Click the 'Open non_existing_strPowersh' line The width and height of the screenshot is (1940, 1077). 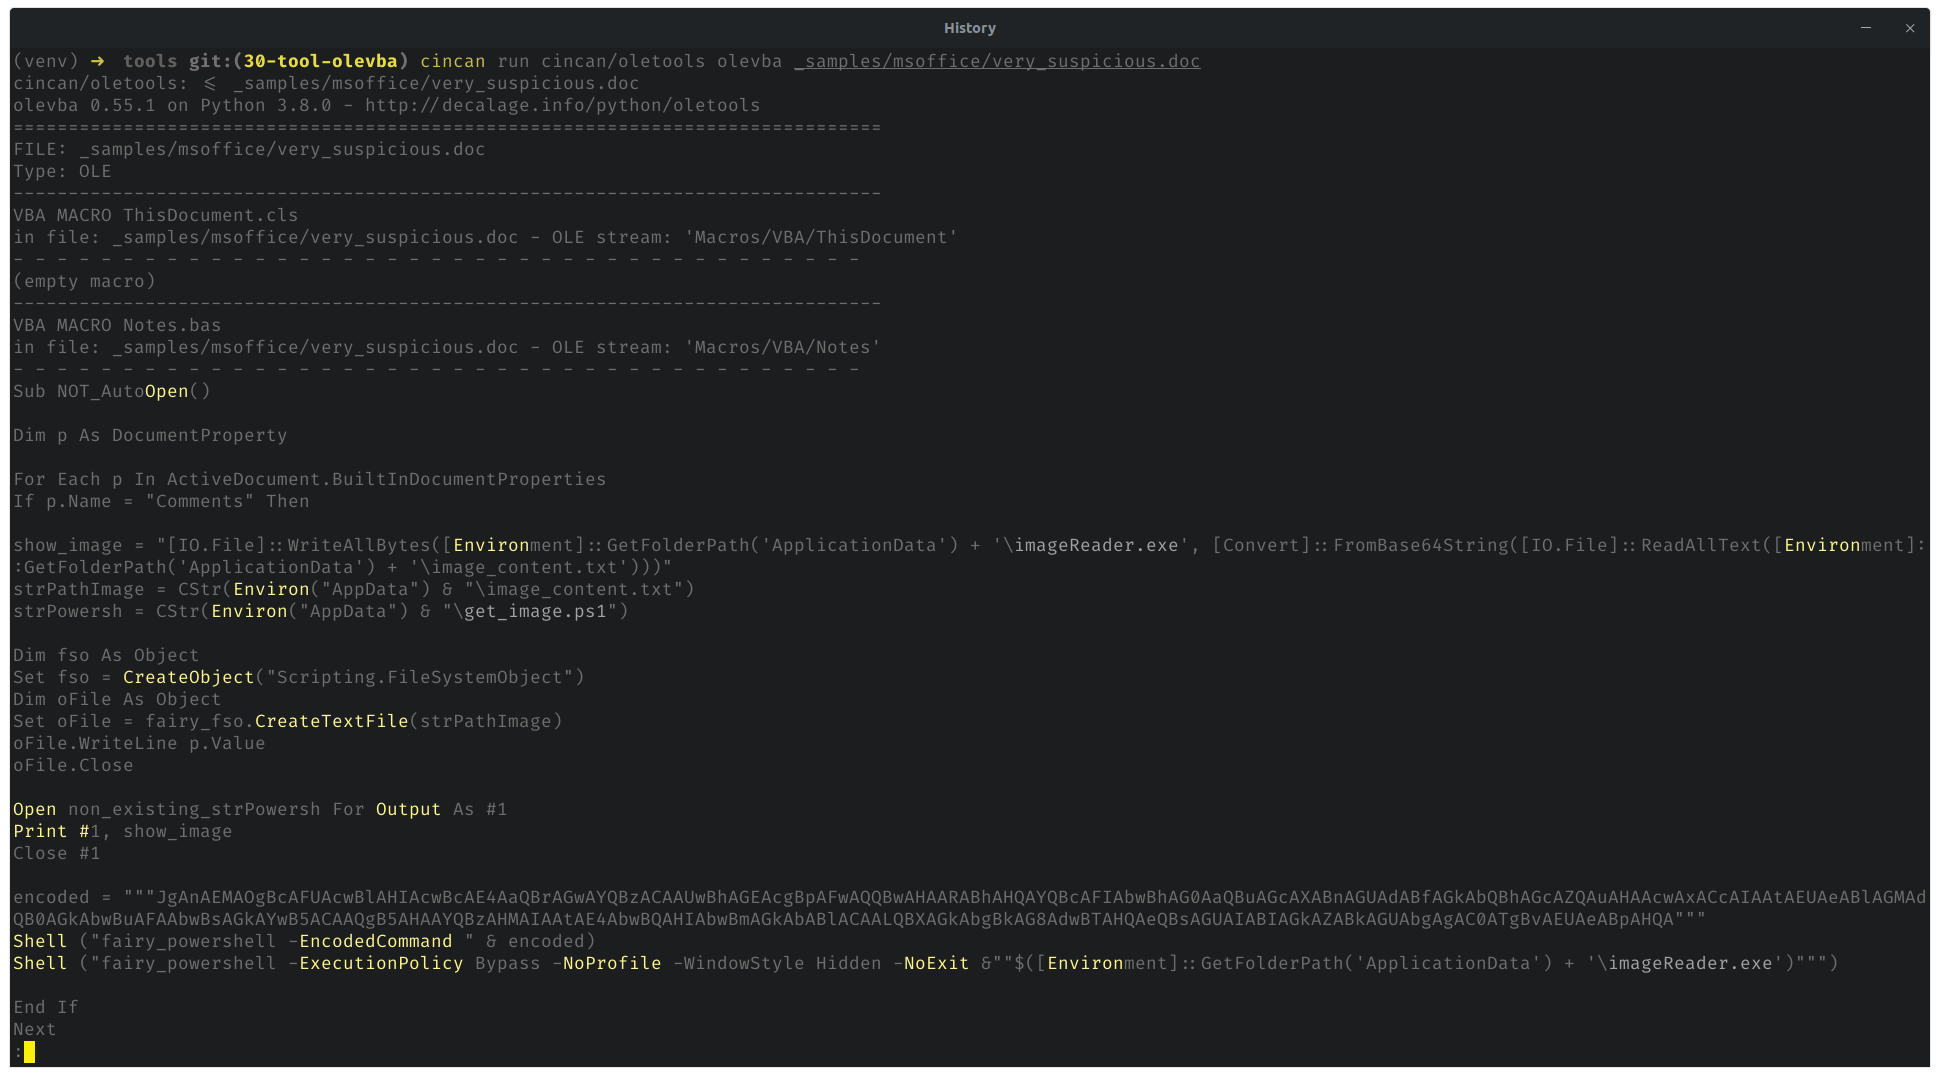click(x=260, y=810)
